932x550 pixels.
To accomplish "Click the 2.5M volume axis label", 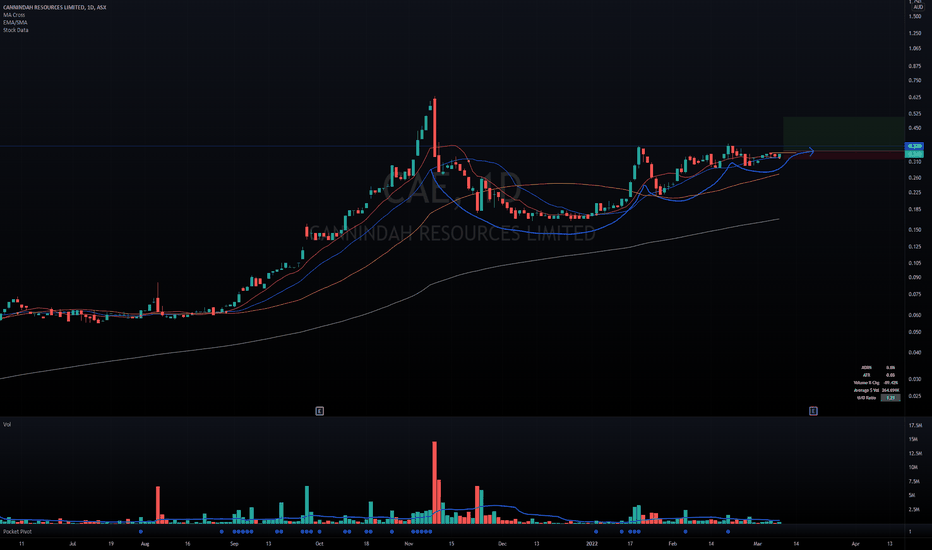I will pyautogui.click(x=915, y=510).
